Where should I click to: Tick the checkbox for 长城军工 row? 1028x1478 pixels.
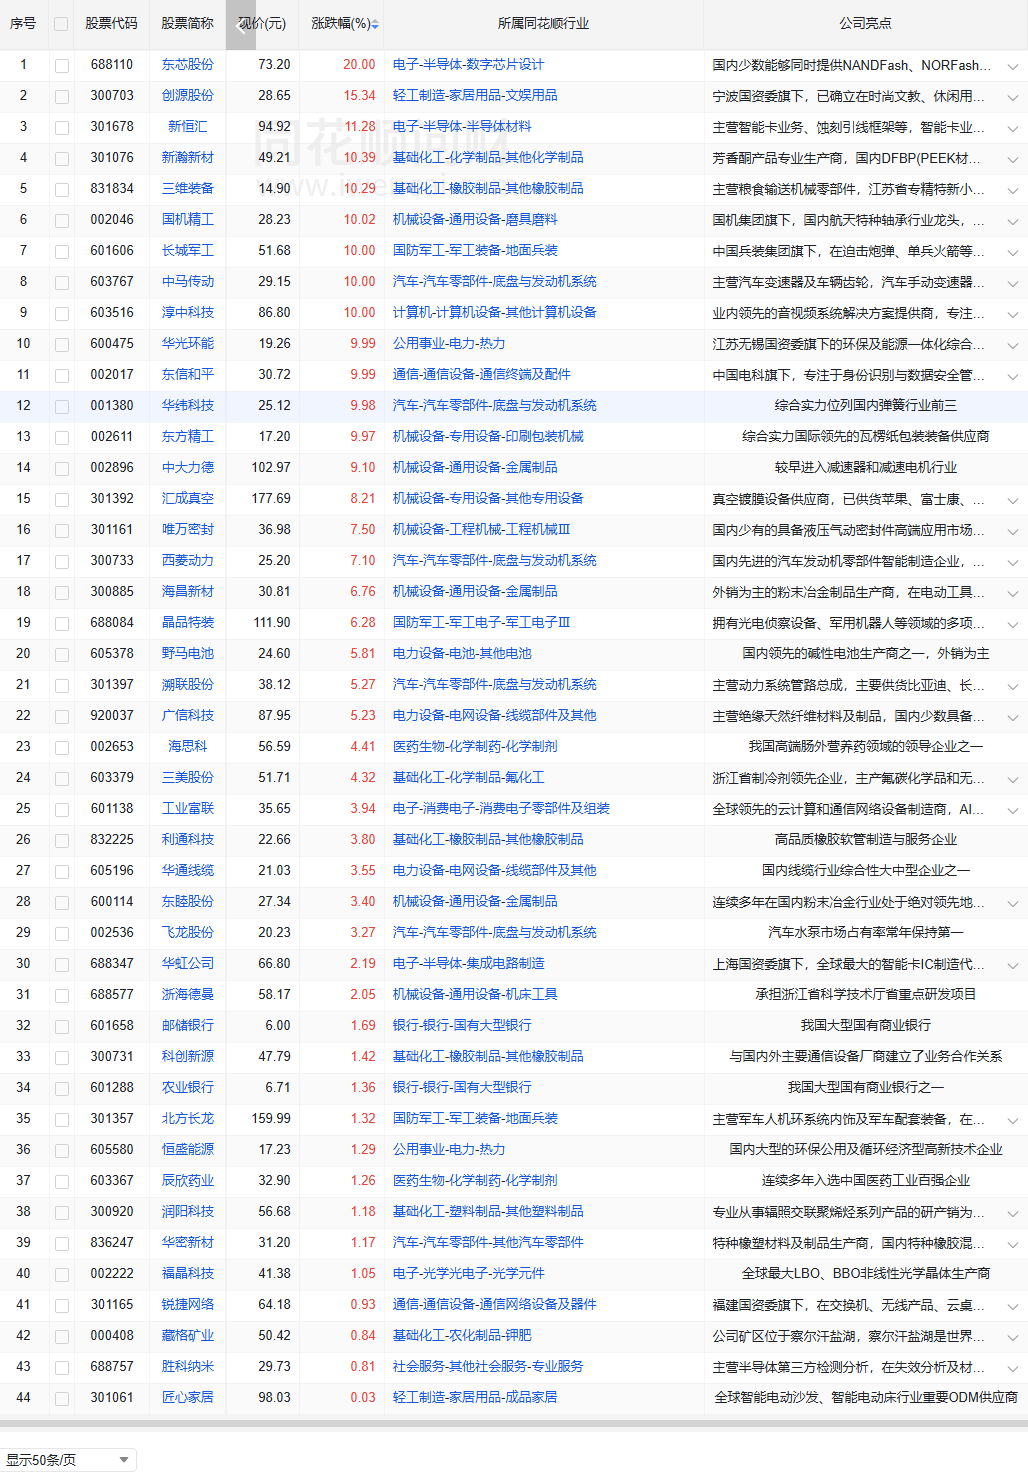(62, 252)
